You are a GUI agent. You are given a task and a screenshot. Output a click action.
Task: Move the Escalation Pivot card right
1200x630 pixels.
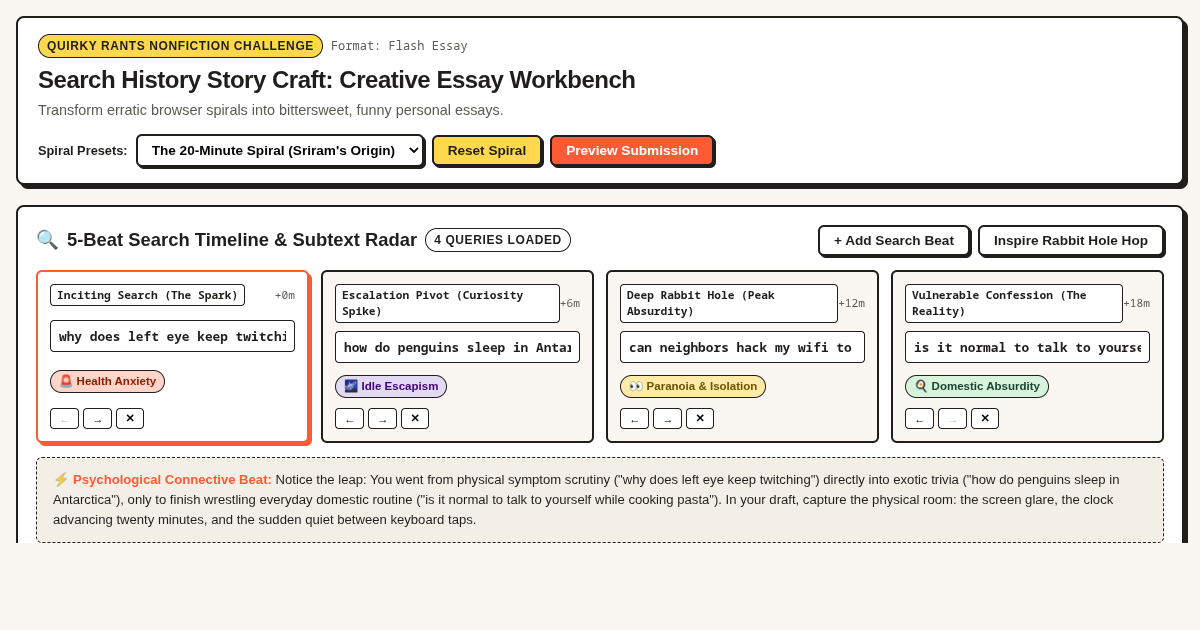(382, 419)
